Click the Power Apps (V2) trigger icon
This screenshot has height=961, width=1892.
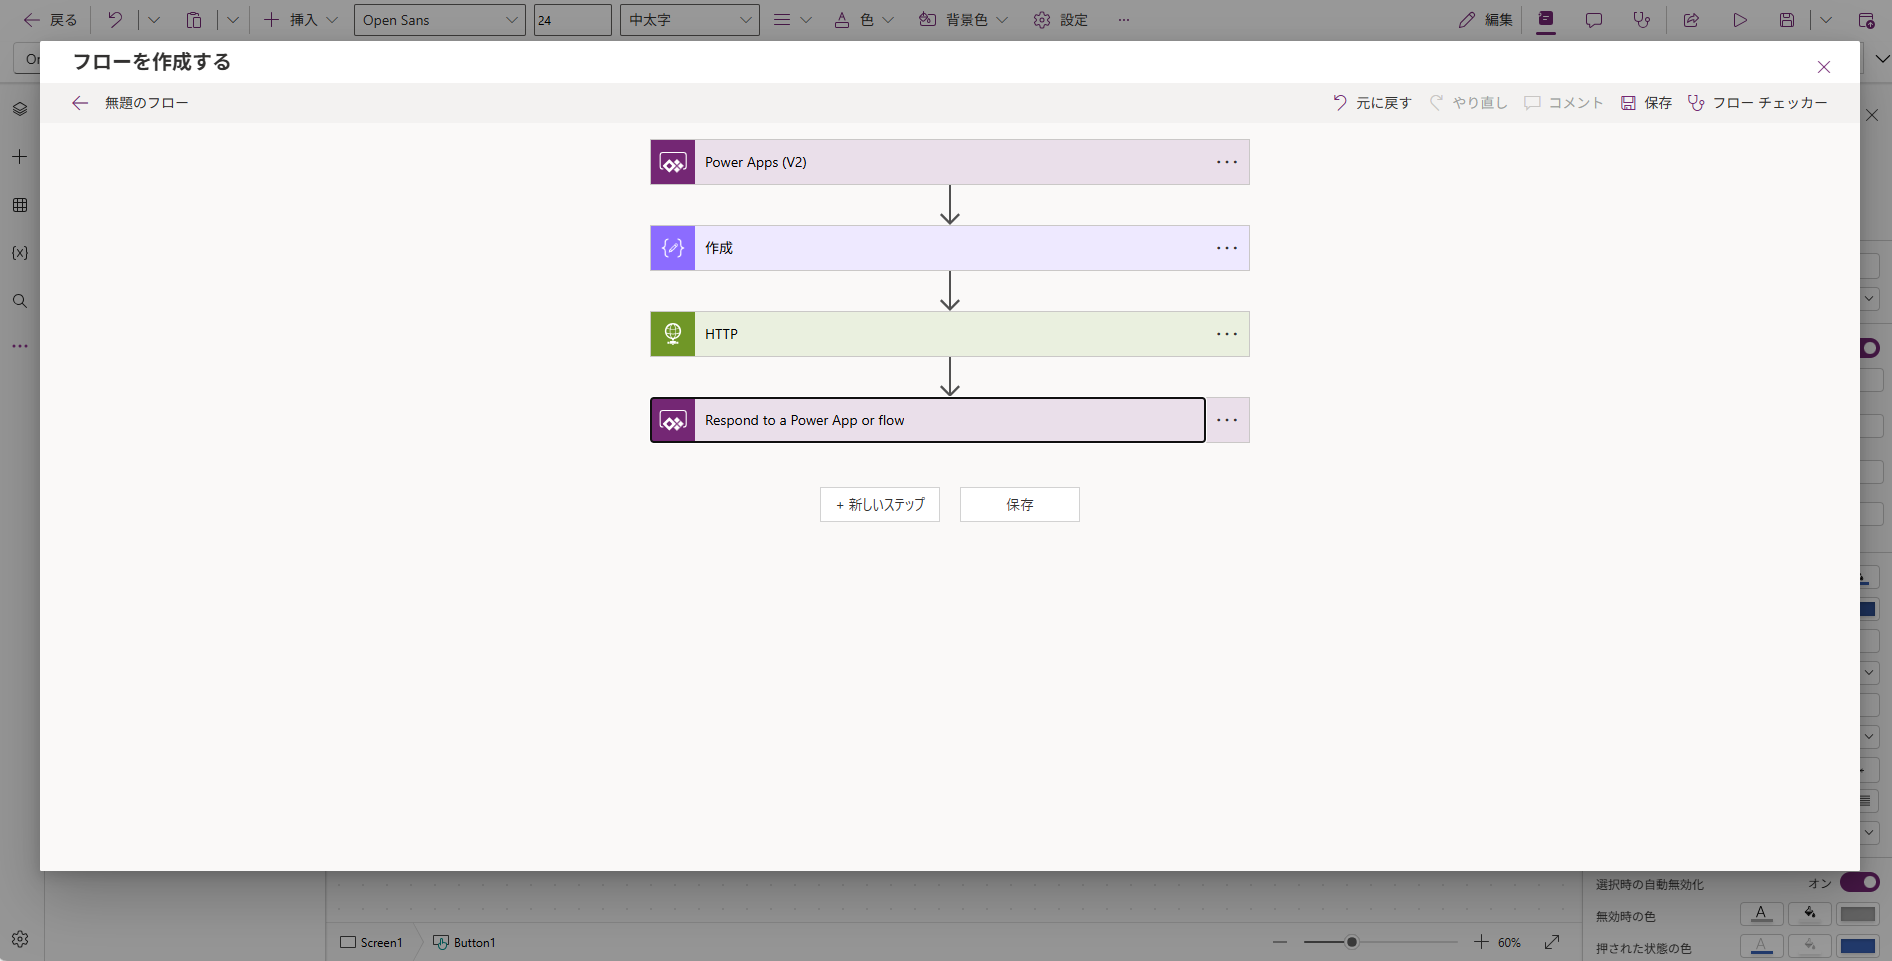pyautogui.click(x=673, y=162)
